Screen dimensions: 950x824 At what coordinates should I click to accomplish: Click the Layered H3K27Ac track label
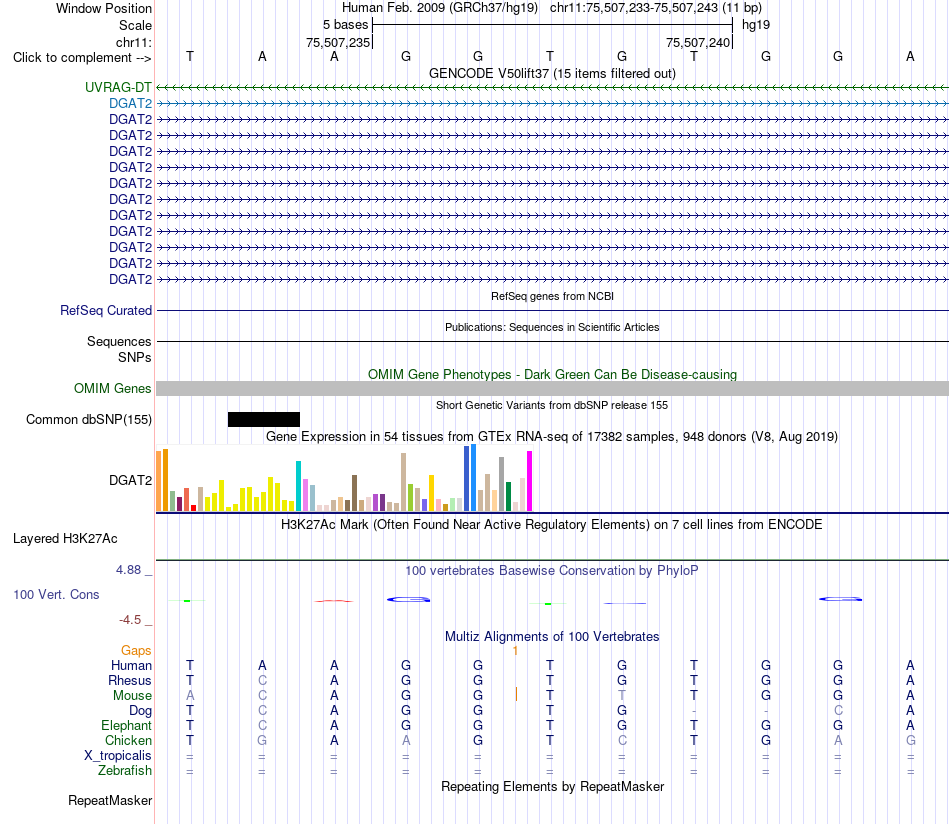click(x=65, y=539)
